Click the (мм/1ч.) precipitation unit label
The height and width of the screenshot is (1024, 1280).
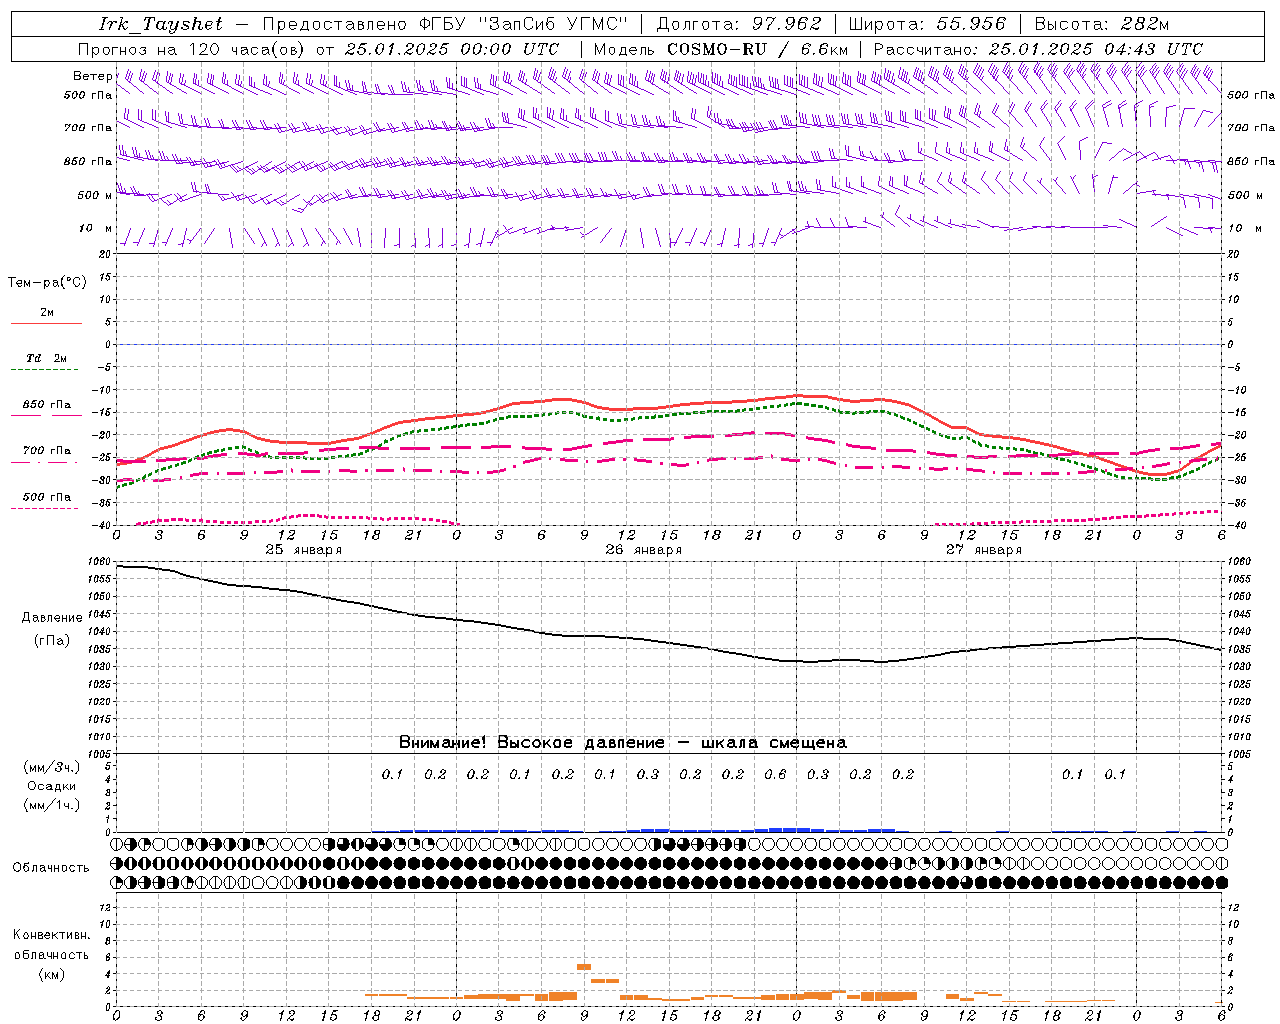pos(52,805)
